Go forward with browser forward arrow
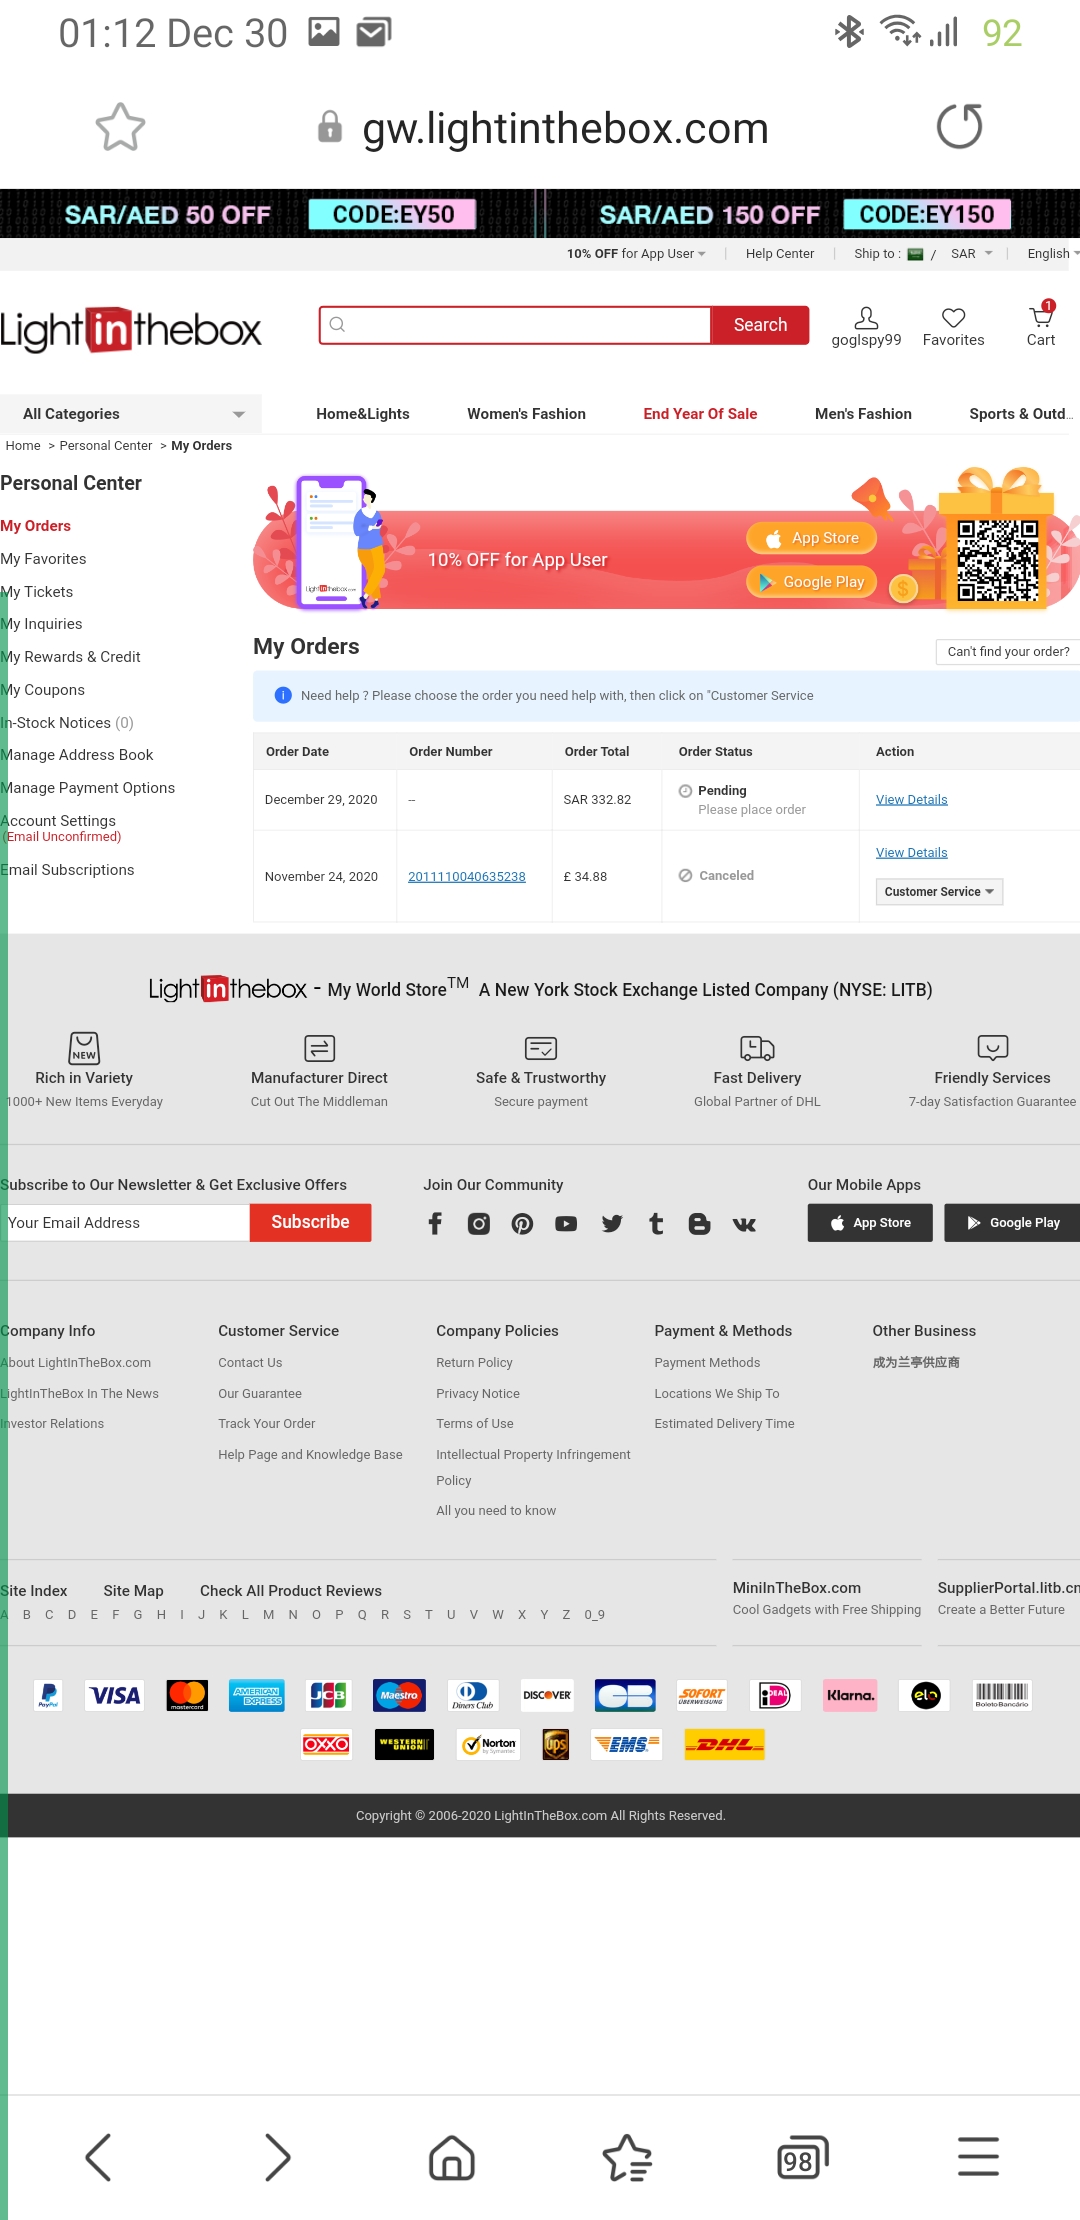Screen dimensions: 1080x2220 click(277, 2157)
